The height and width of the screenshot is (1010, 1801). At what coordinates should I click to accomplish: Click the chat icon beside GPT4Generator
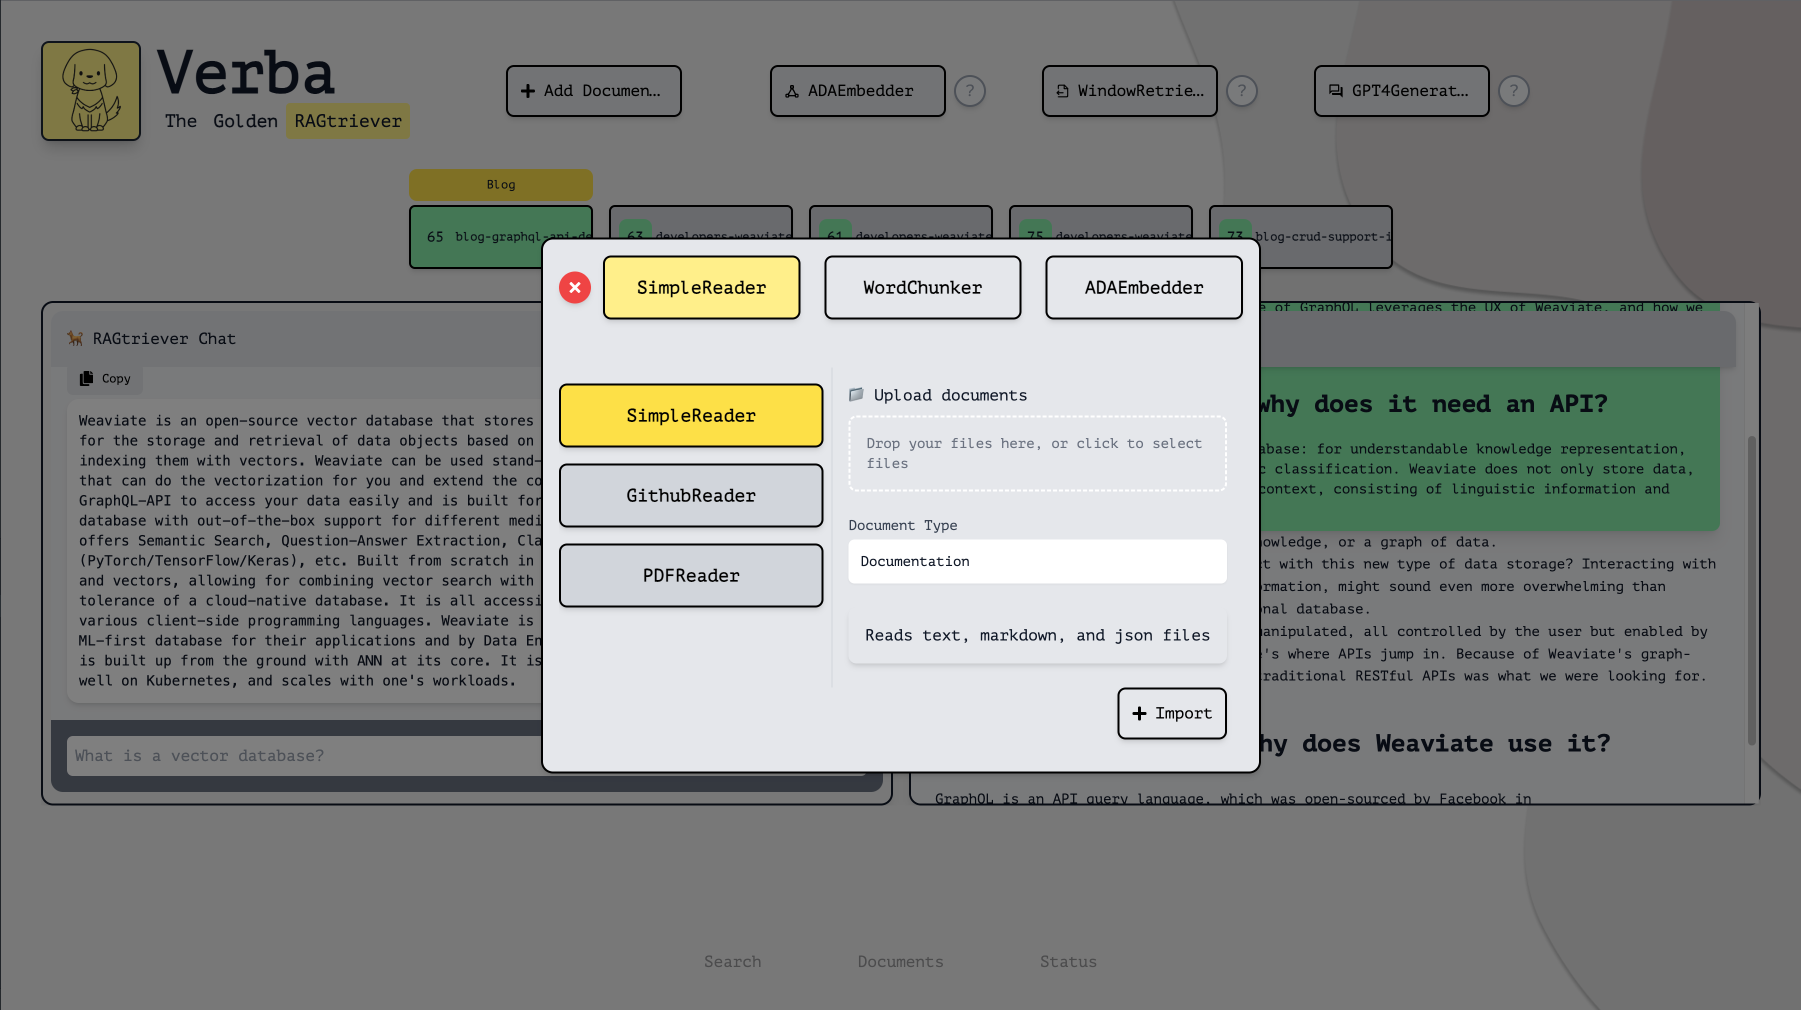[1336, 91]
